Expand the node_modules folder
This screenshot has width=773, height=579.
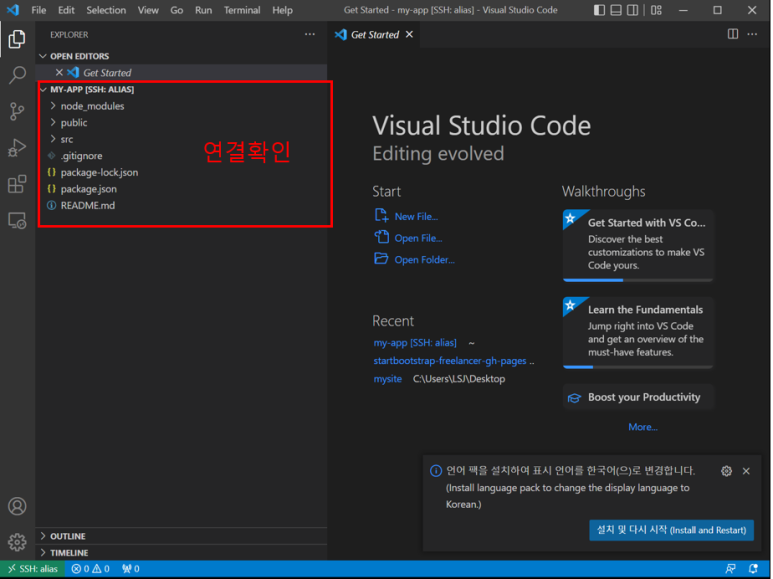(53, 106)
